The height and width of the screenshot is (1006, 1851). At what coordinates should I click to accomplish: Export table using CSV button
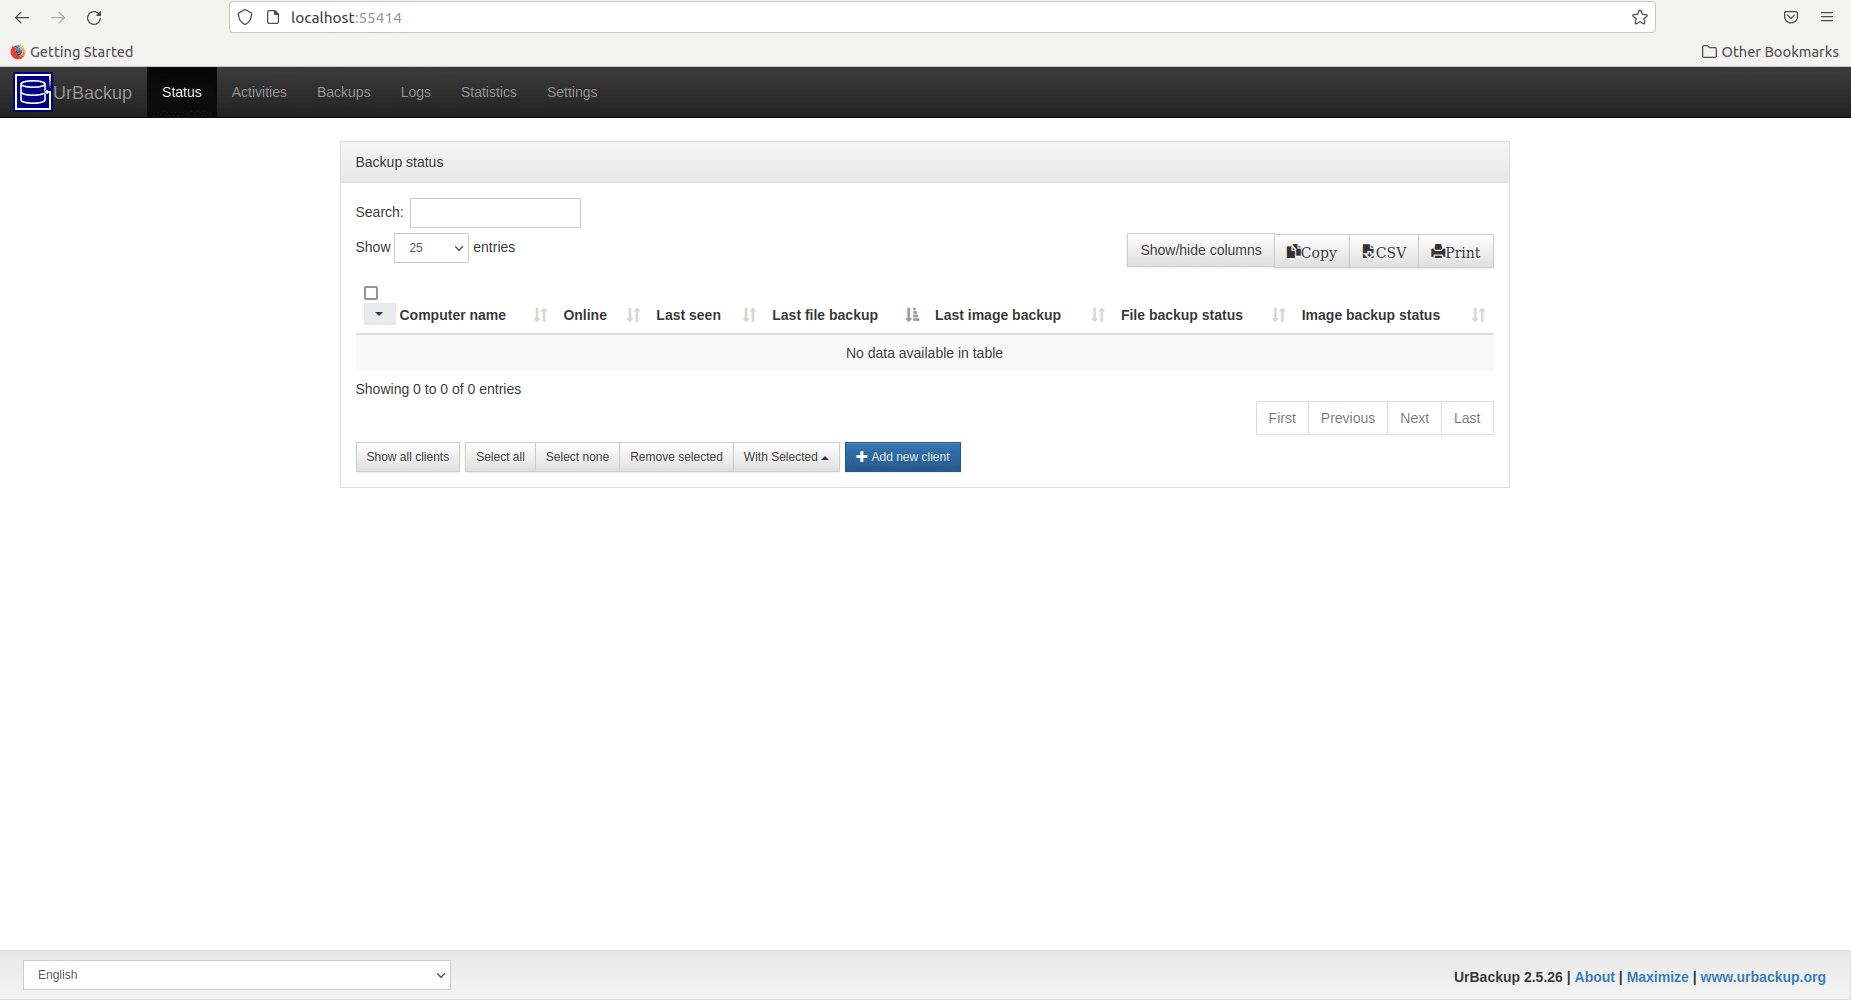click(1383, 252)
